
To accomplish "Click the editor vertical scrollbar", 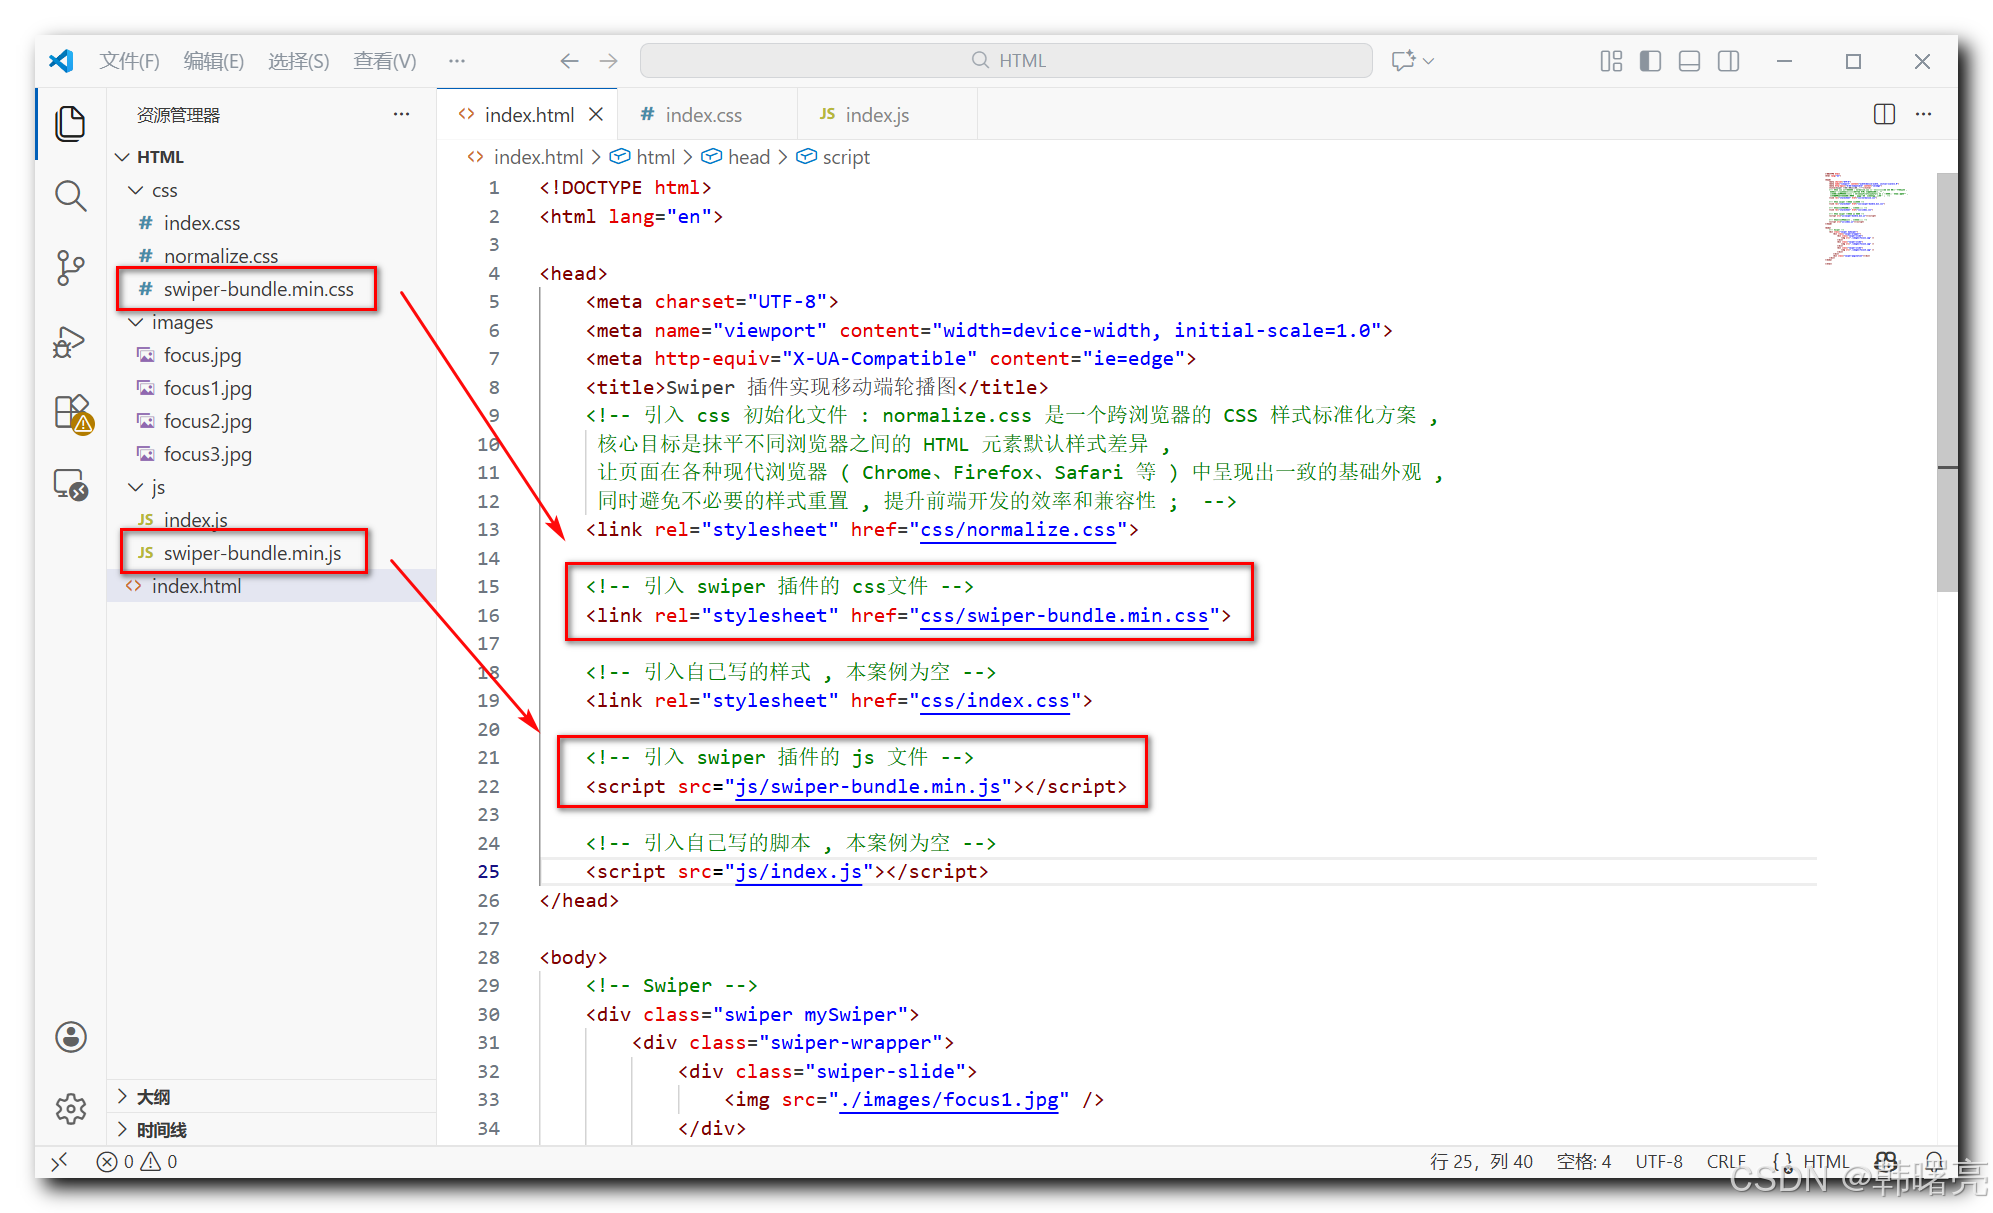I will click(1946, 380).
